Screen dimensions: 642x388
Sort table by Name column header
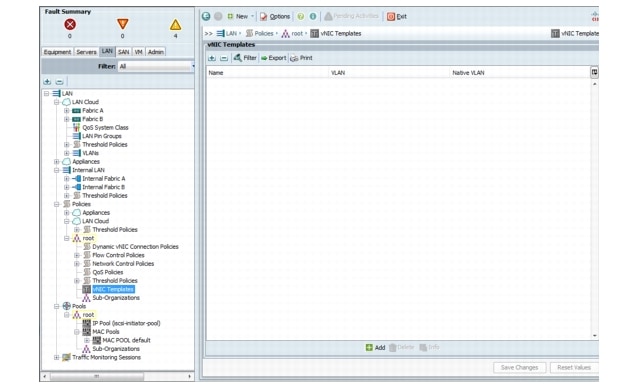coord(267,73)
